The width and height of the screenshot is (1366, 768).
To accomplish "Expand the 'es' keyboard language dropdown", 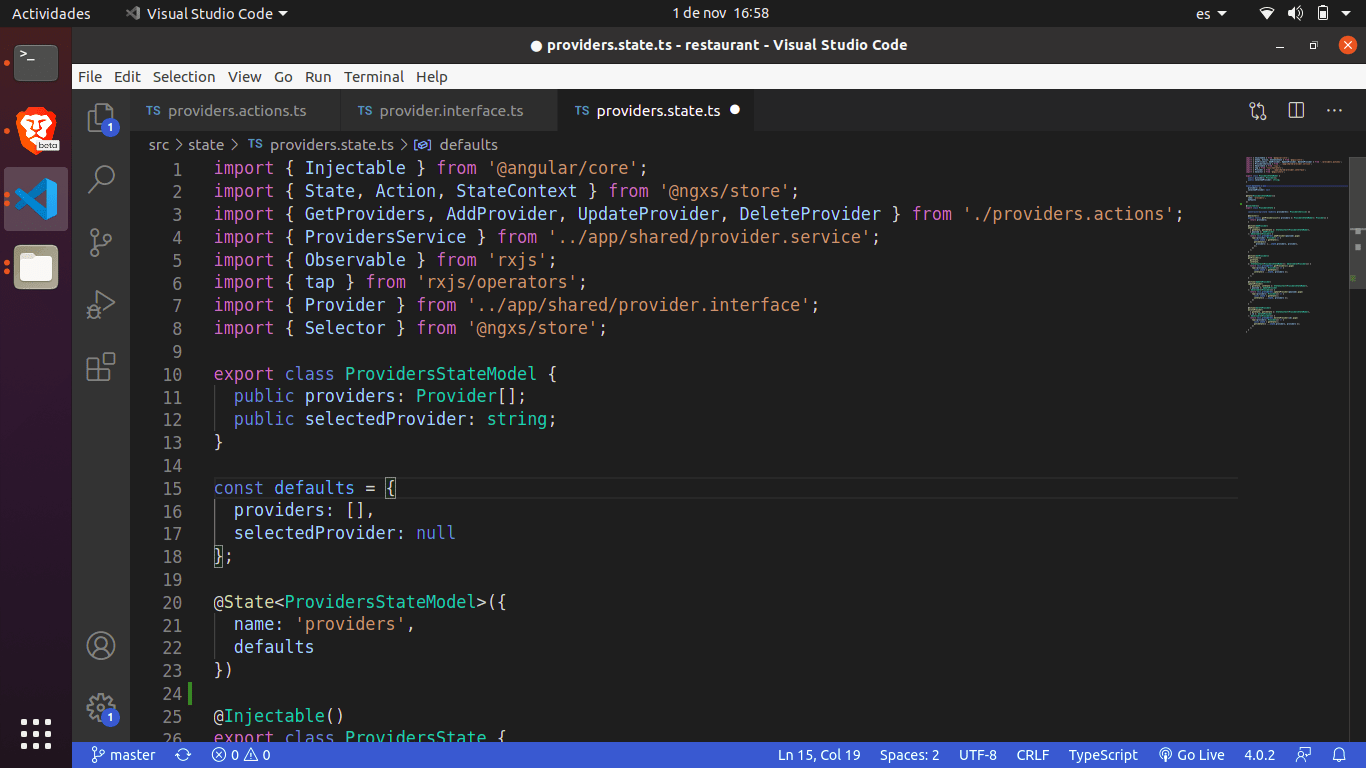I will pyautogui.click(x=1211, y=14).
